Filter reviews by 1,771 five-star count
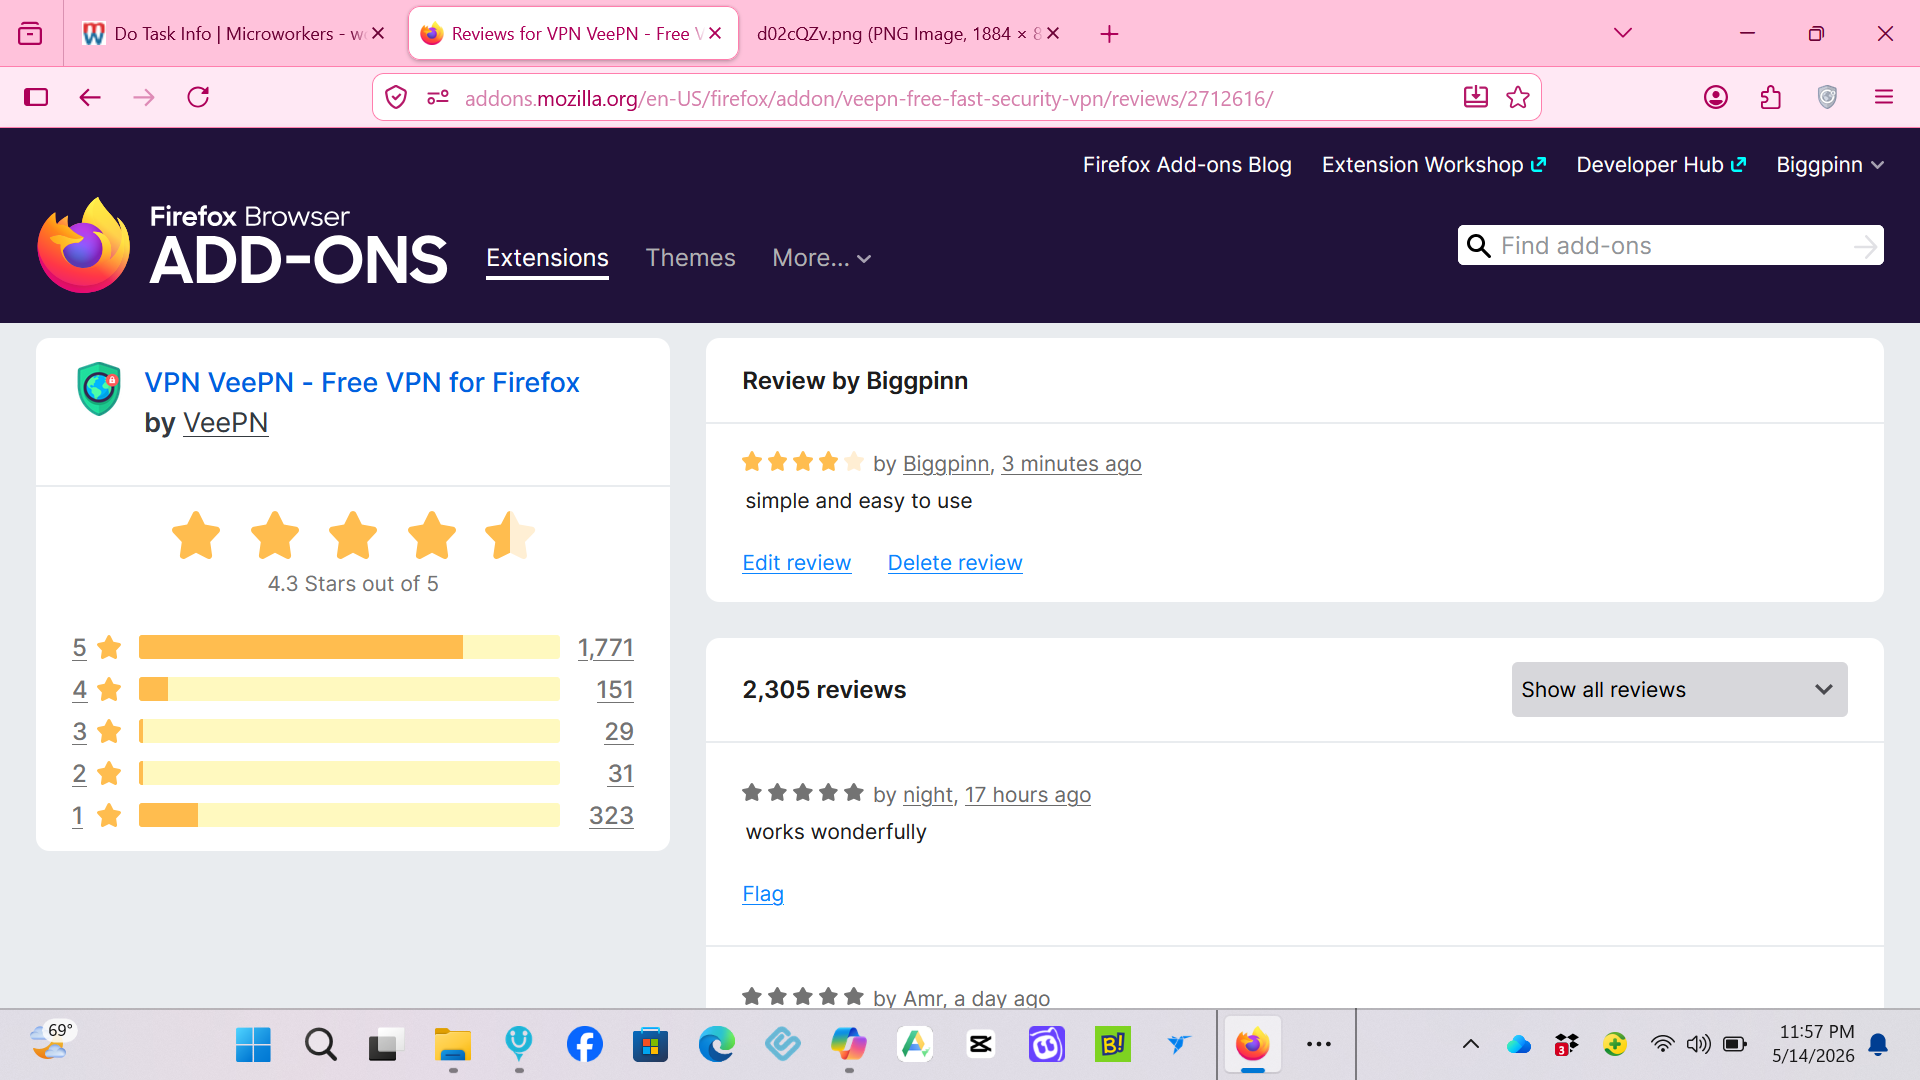Screen dimensions: 1920x1080 click(x=605, y=648)
